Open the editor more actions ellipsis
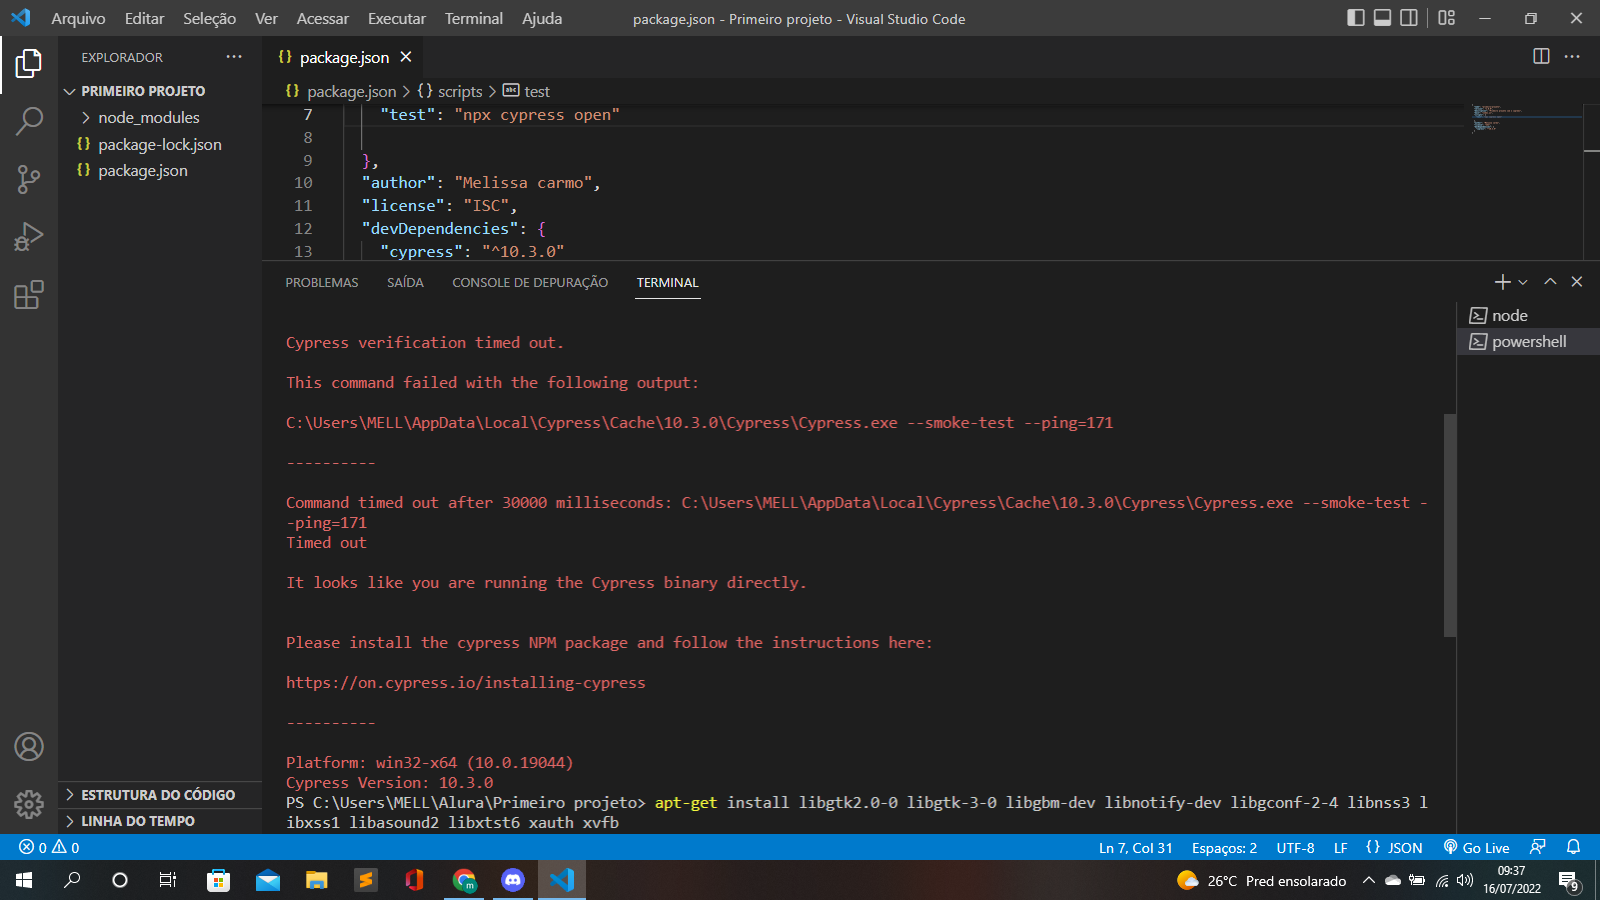Screen dimensions: 1600x900 (x=1572, y=56)
